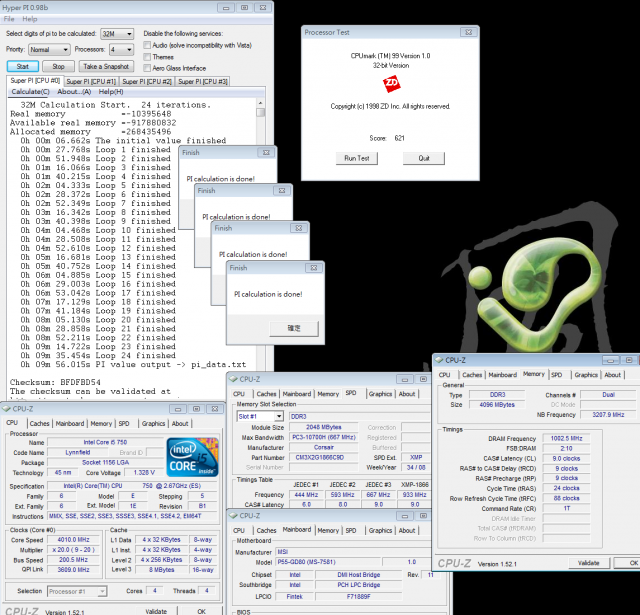
Task: Click the Intel Core i5 inside badge
Action: pyautogui.click(x=192, y=457)
